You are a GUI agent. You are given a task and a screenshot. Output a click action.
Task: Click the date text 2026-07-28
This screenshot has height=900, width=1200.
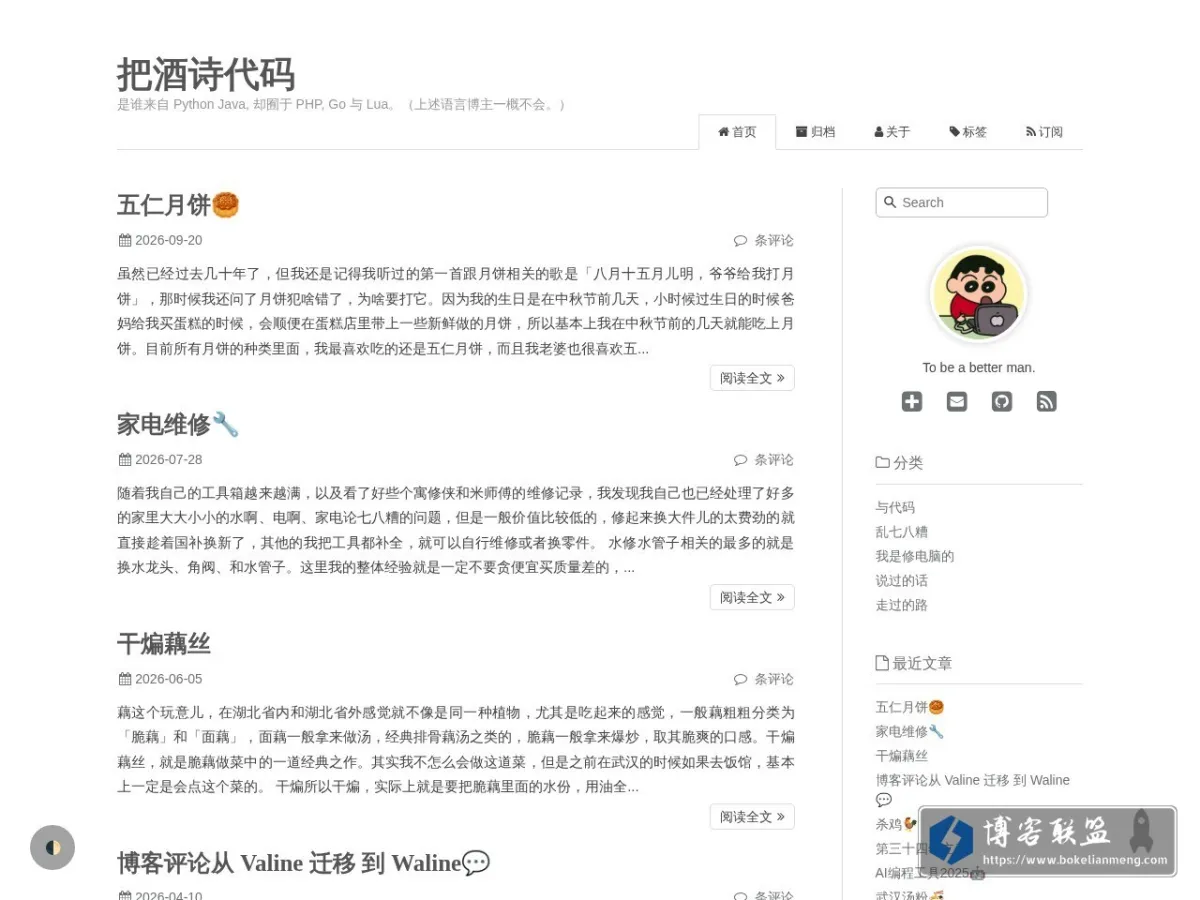pyautogui.click(x=169, y=460)
